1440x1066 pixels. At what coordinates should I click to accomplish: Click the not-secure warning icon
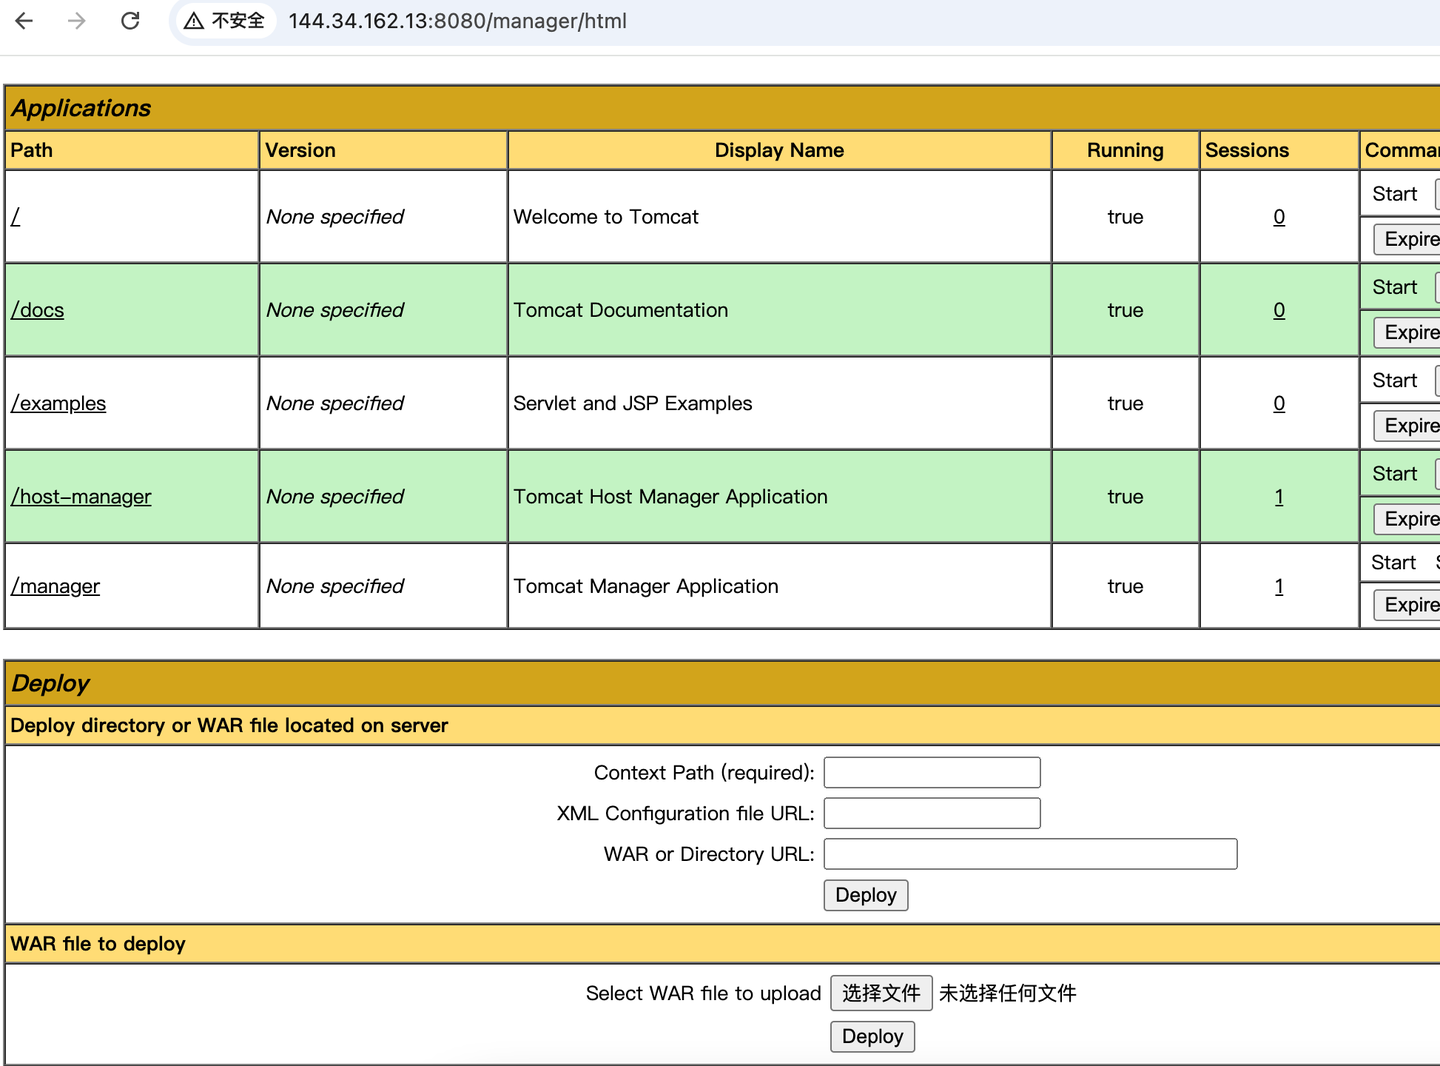click(194, 21)
